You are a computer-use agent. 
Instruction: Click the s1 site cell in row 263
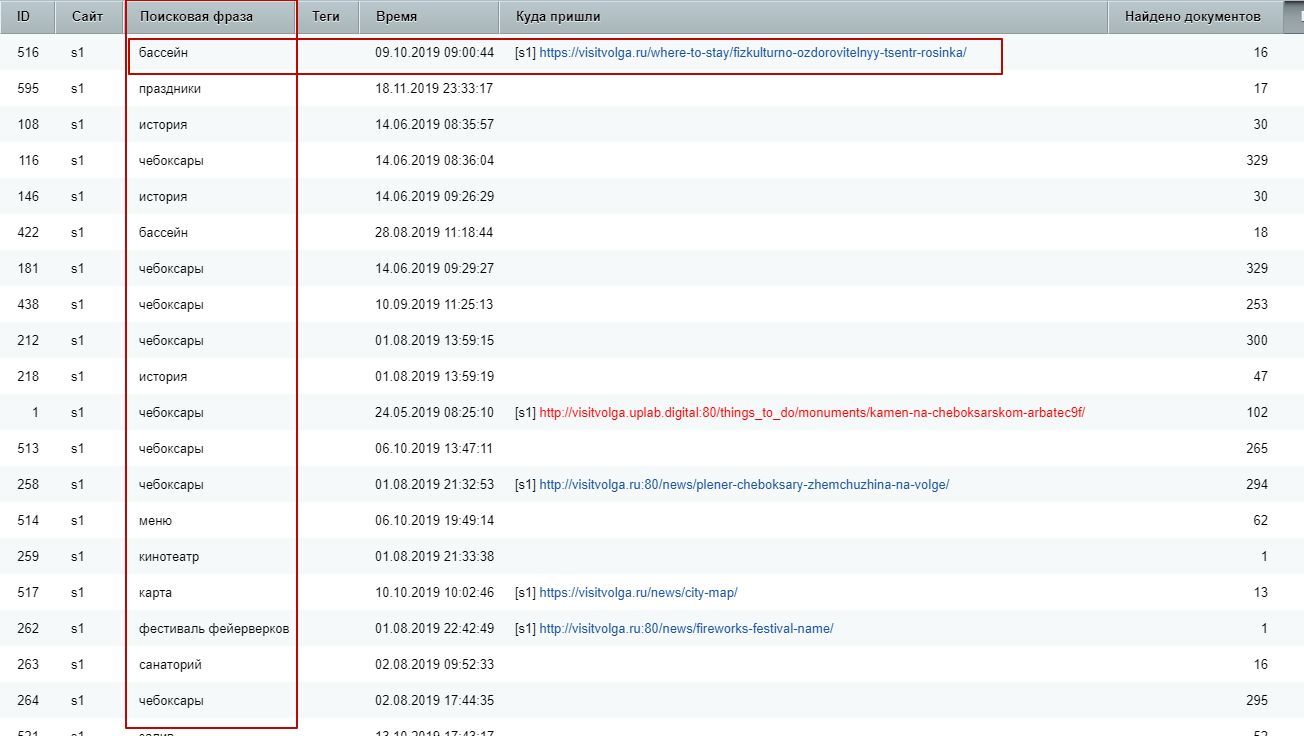(78, 665)
